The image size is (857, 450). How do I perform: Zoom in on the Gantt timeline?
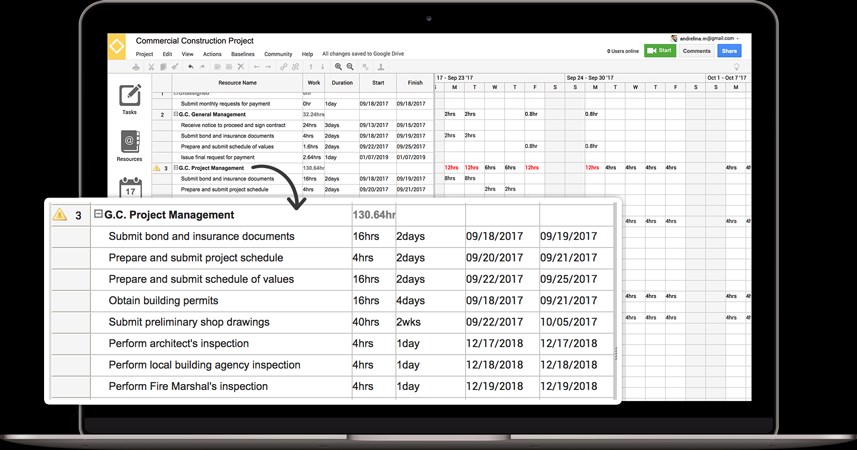coord(338,67)
